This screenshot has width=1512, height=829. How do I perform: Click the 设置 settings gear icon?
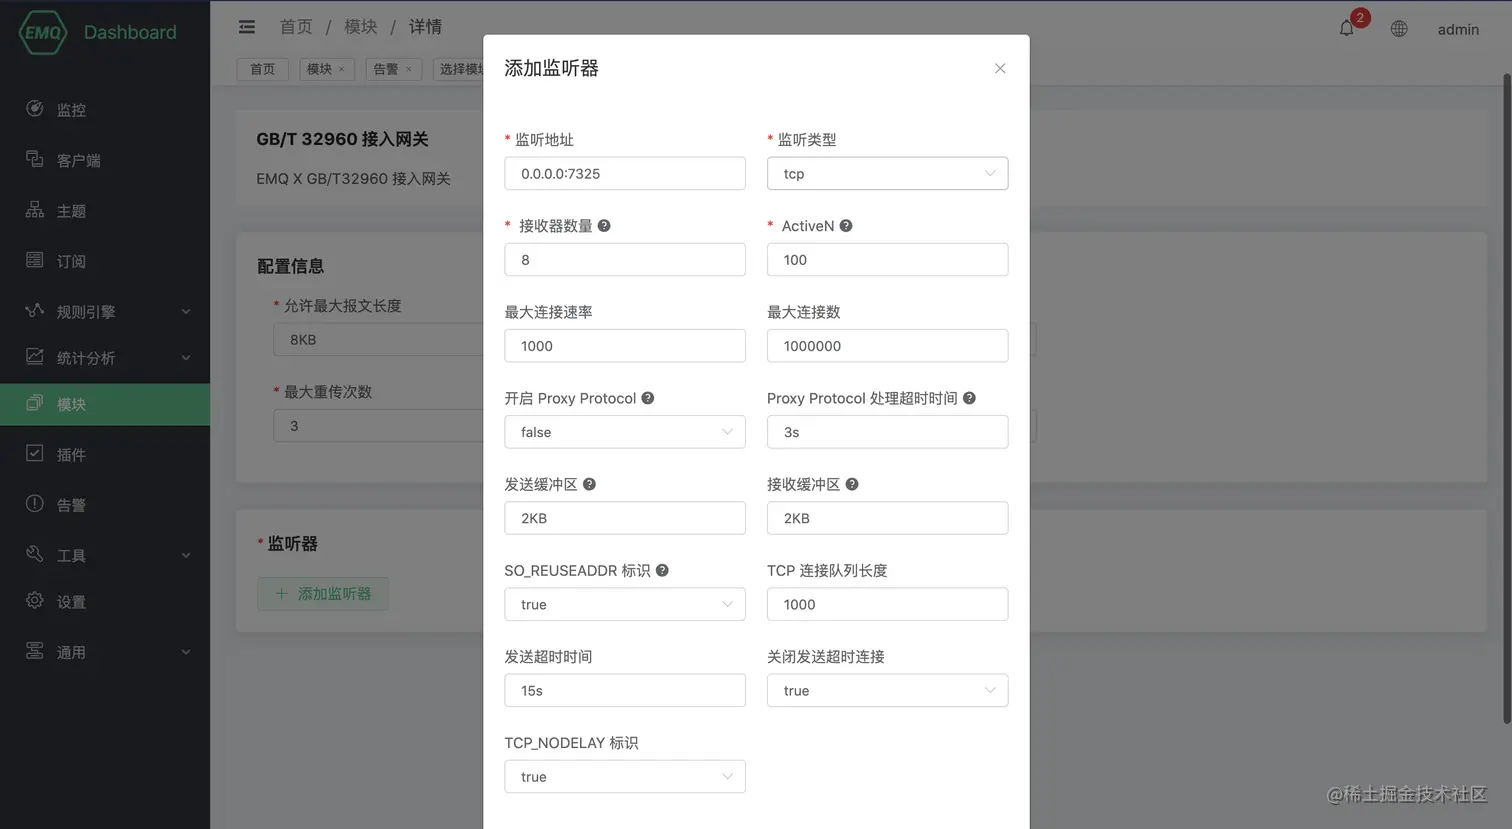pos(35,600)
